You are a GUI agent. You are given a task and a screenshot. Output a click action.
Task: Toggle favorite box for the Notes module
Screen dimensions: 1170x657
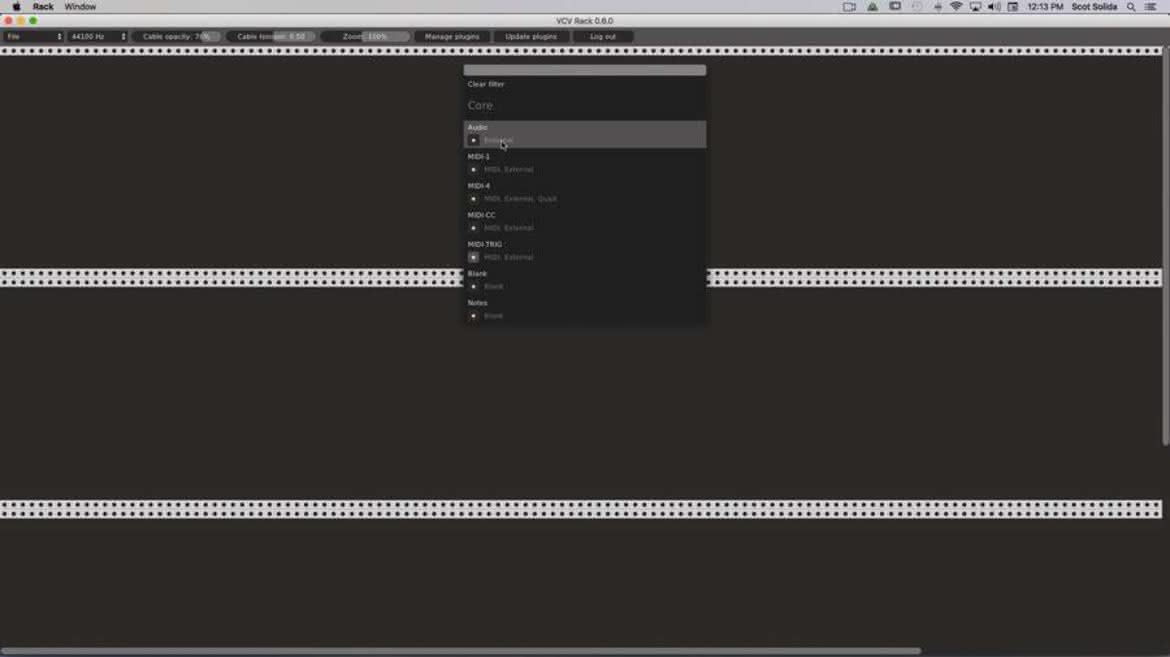click(x=473, y=316)
